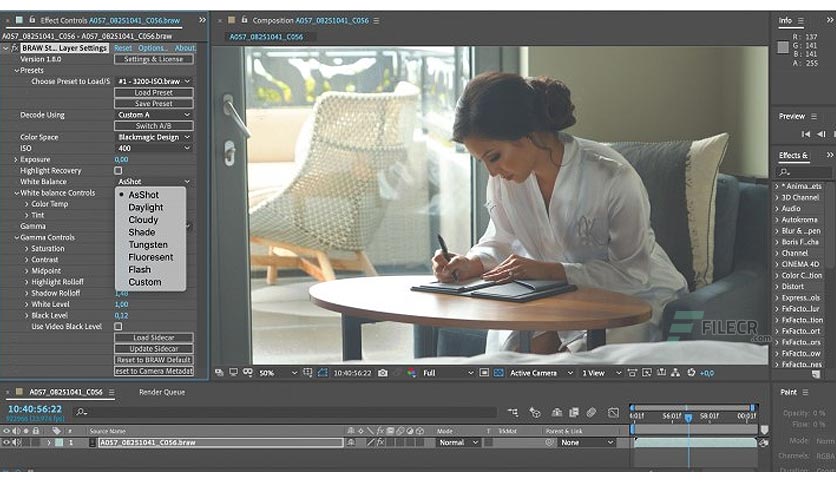The height and width of the screenshot is (484, 836).
Task: Open the Effect Controls panel overflow arrows
Action: [x=202, y=20]
